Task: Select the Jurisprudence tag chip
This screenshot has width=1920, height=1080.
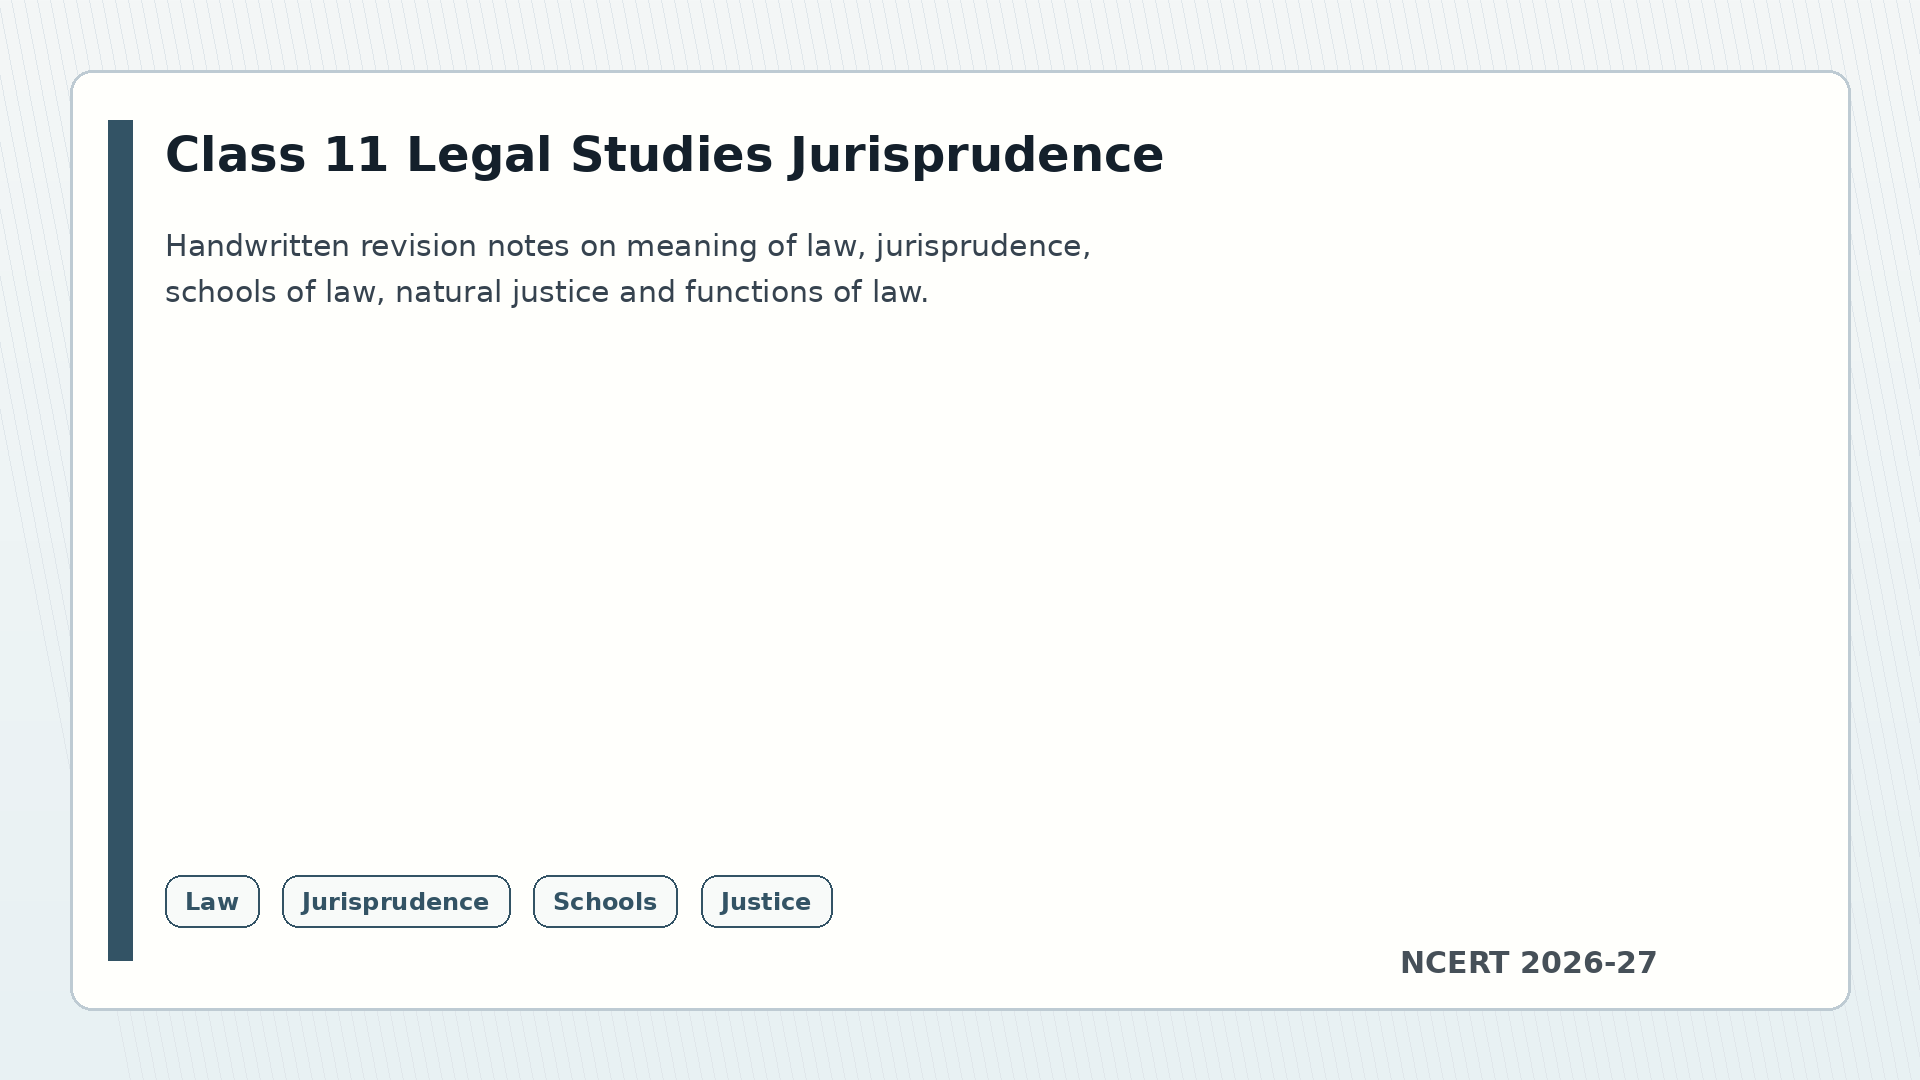Action: (x=396, y=902)
